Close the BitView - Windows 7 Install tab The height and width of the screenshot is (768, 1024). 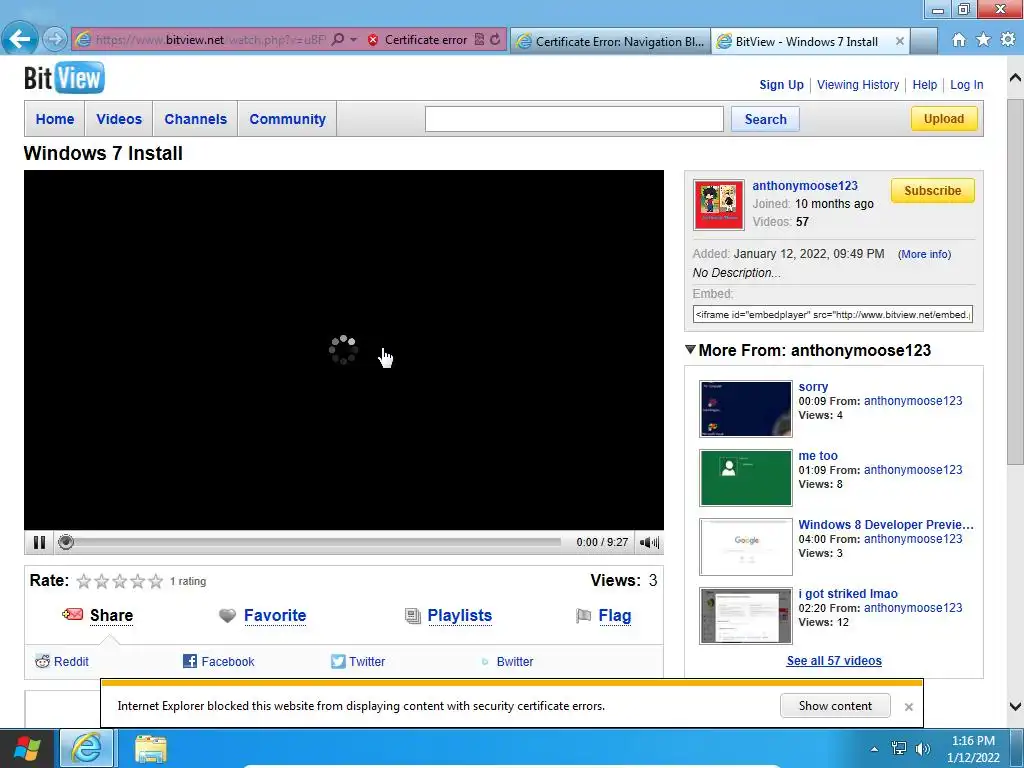tap(899, 41)
